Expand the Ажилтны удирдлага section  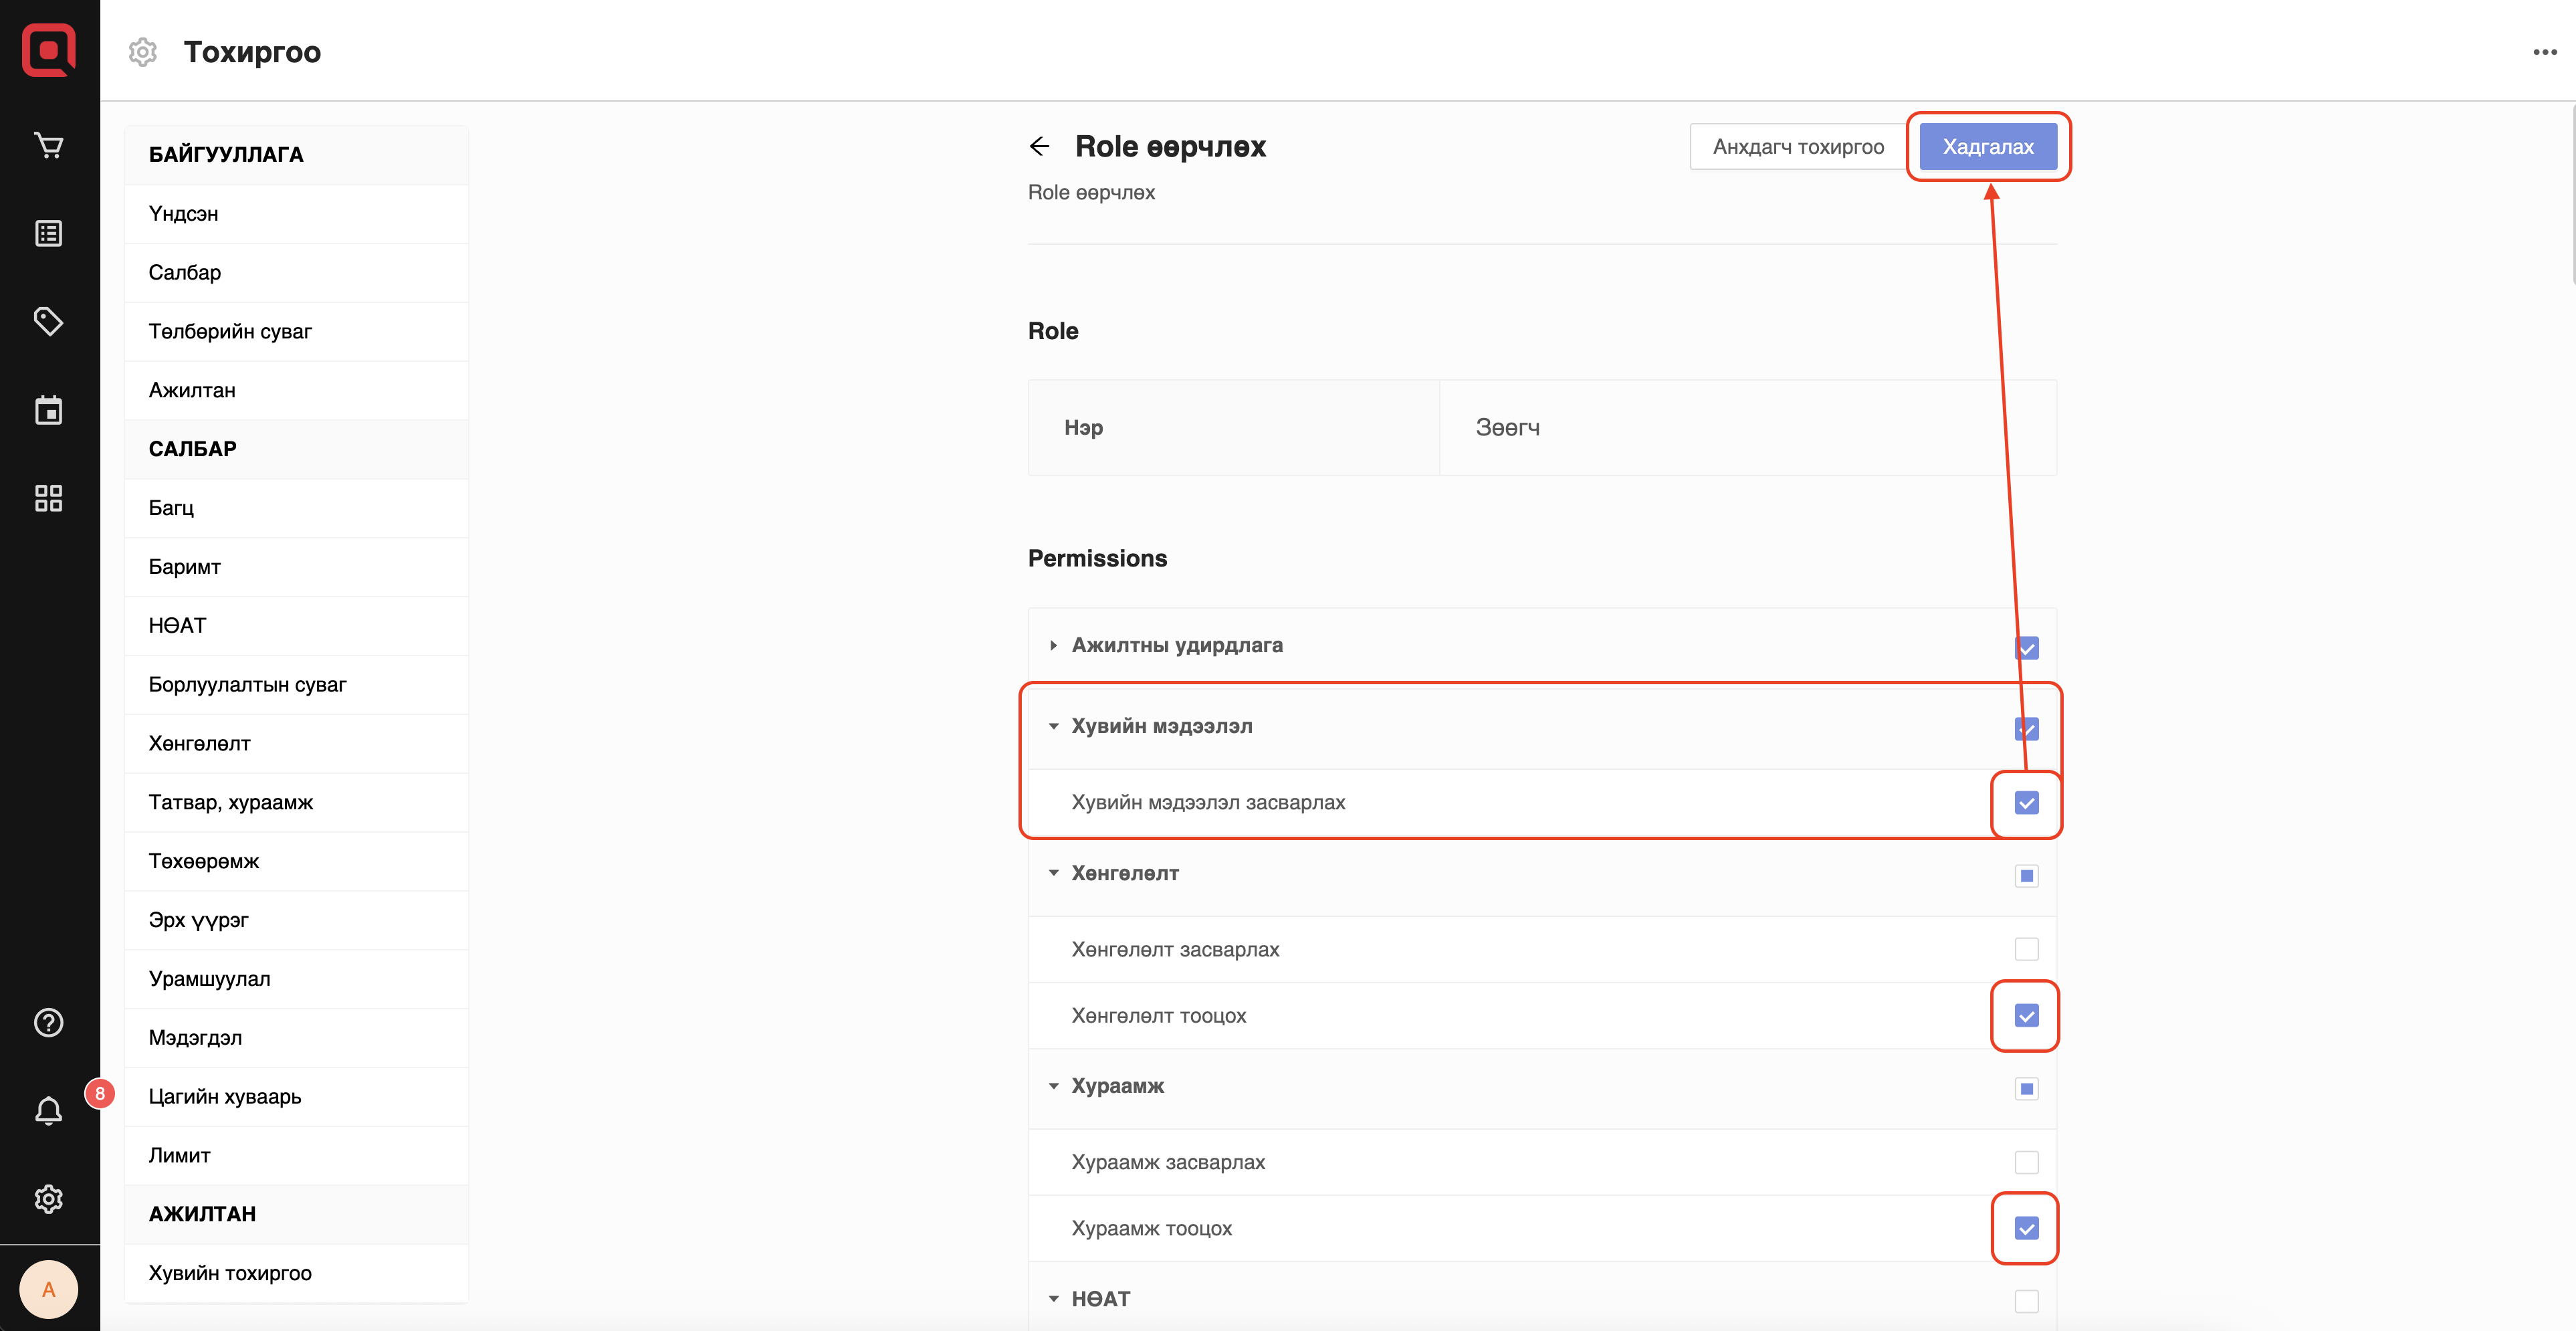pyautogui.click(x=1053, y=646)
